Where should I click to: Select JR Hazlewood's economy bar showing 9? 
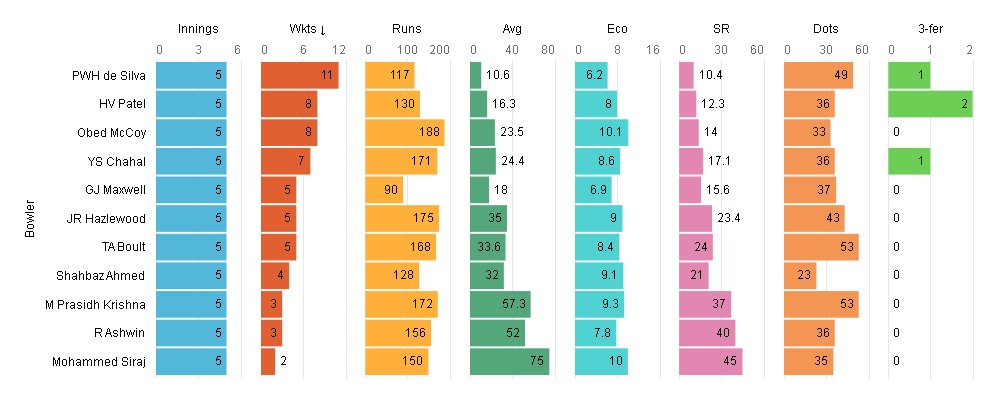(599, 218)
